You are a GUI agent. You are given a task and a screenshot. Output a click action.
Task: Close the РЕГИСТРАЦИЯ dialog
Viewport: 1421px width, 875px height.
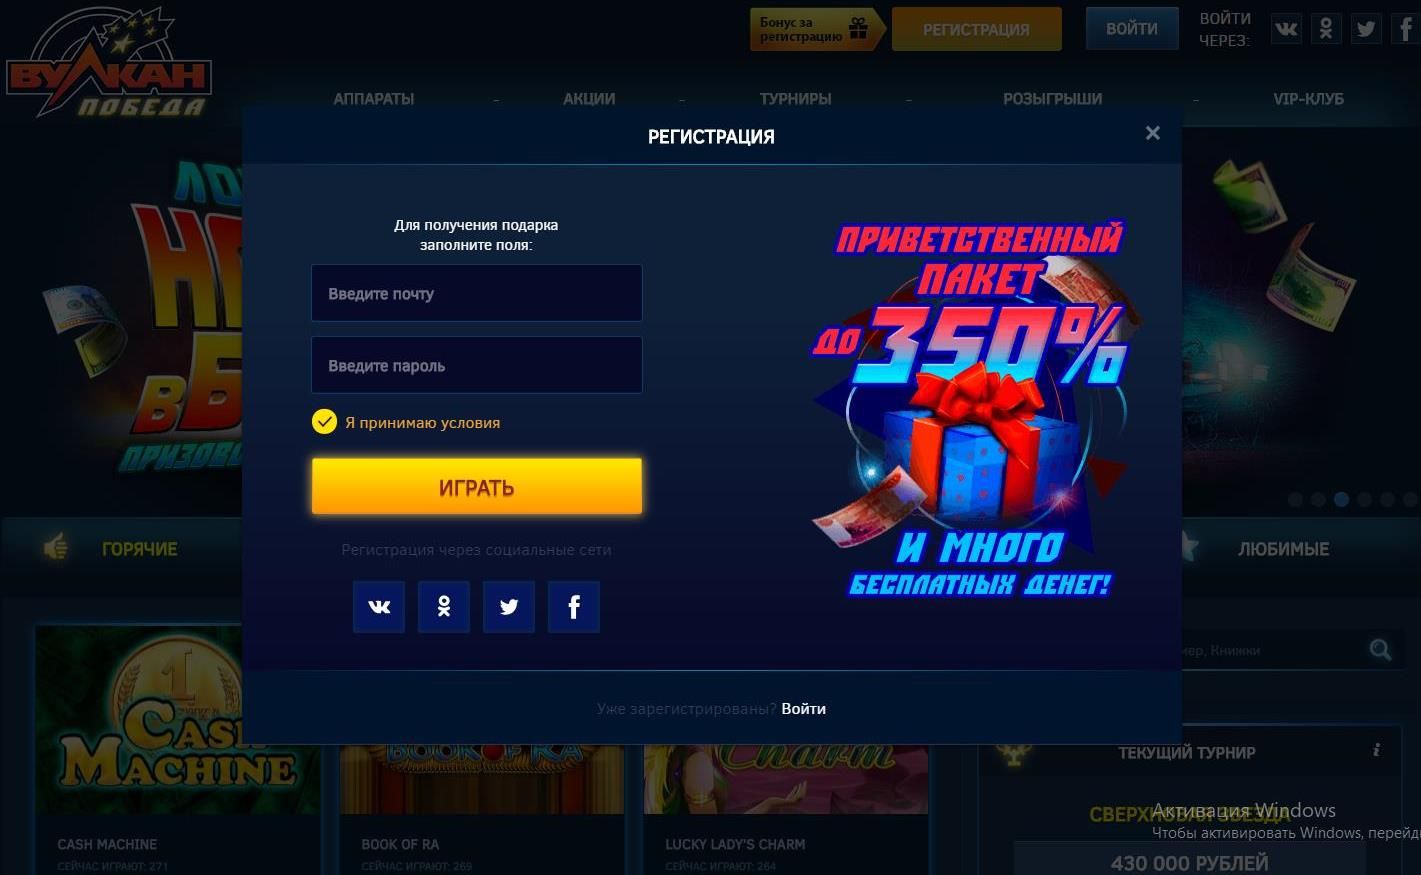(x=1153, y=133)
